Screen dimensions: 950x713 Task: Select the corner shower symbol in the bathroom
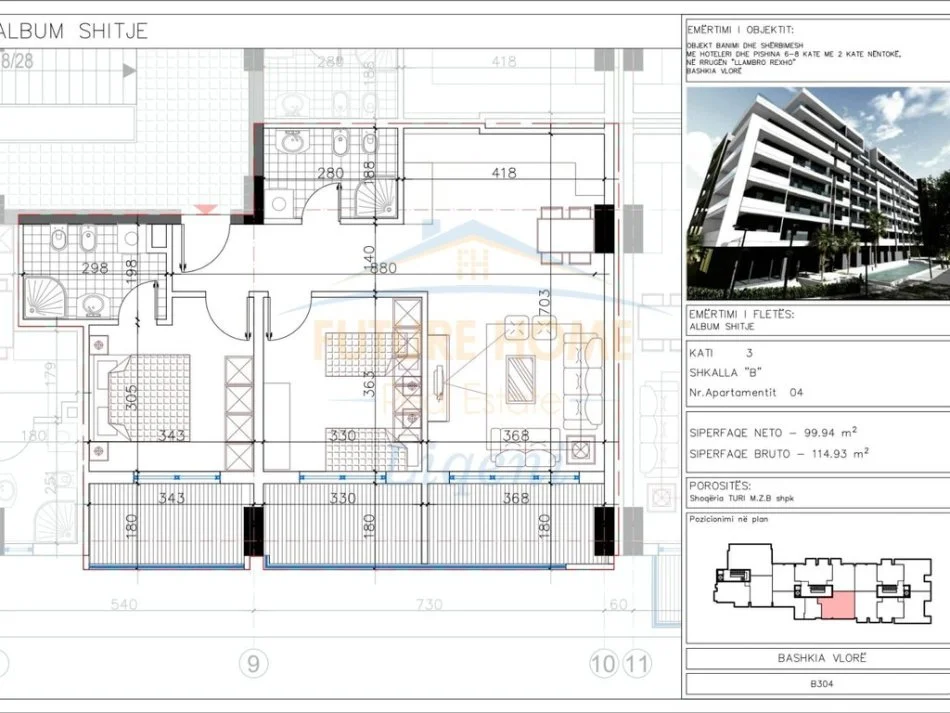click(44, 297)
